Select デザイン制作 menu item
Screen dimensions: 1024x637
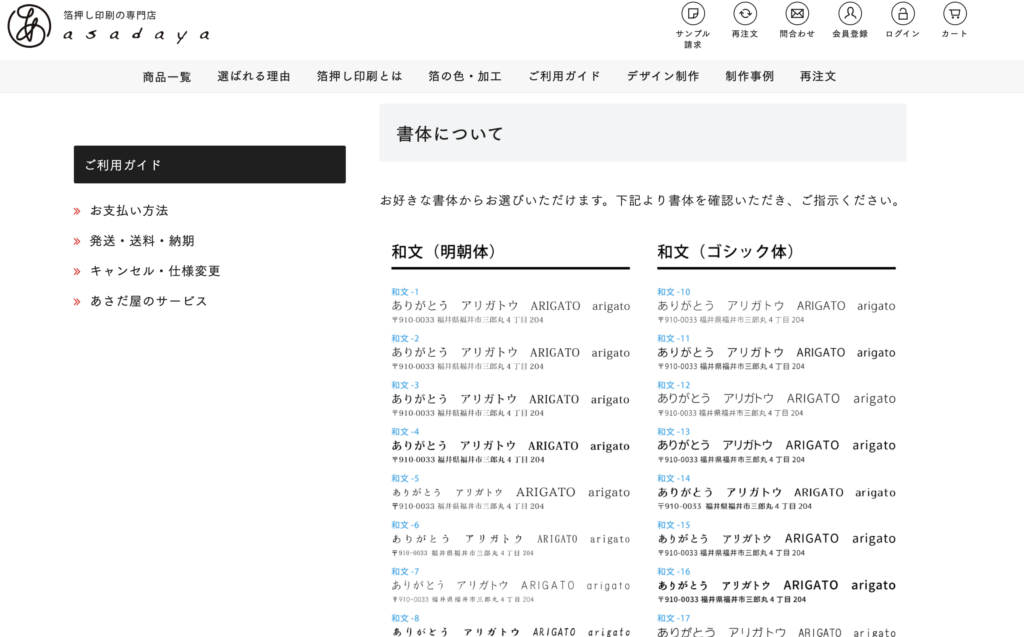pyautogui.click(x=663, y=76)
